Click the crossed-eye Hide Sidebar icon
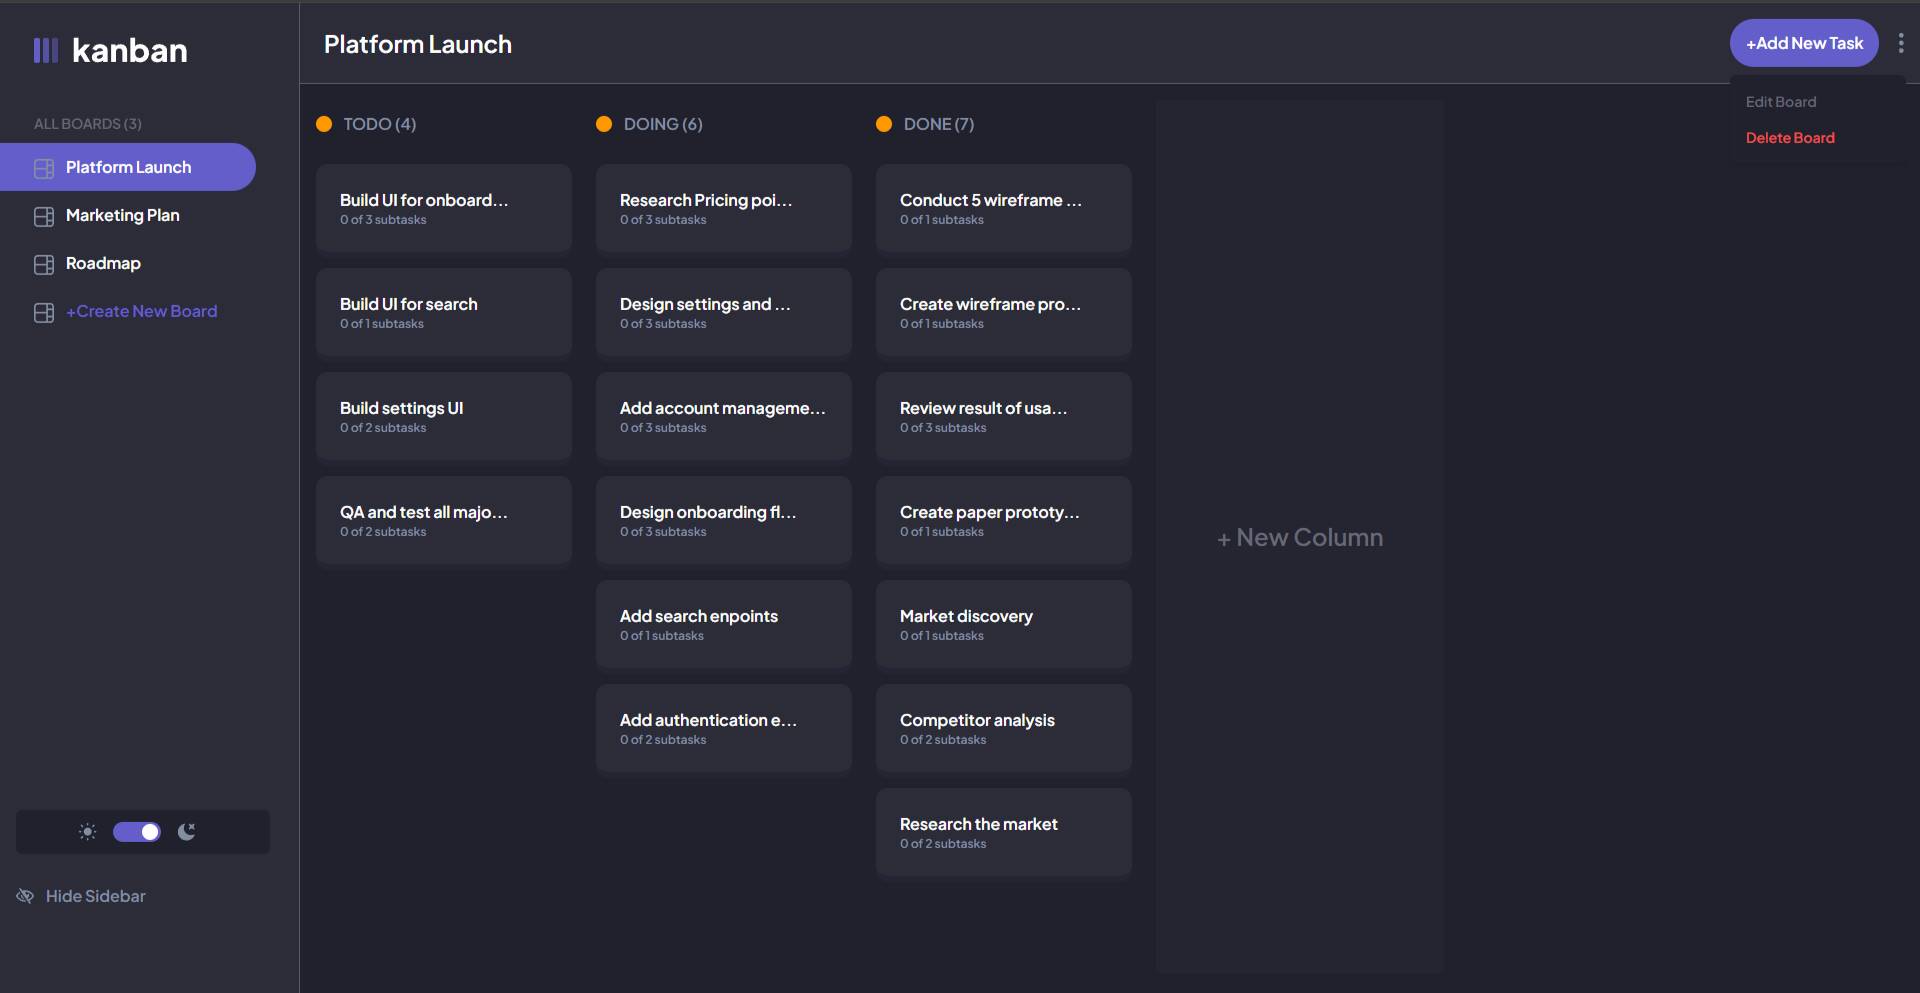Screen dimensions: 1920x993 coord(25,896)
